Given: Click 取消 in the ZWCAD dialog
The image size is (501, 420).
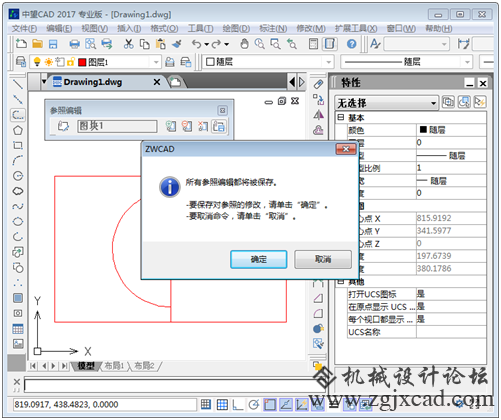Looking at the screenshot, I should tap(323, 259).
